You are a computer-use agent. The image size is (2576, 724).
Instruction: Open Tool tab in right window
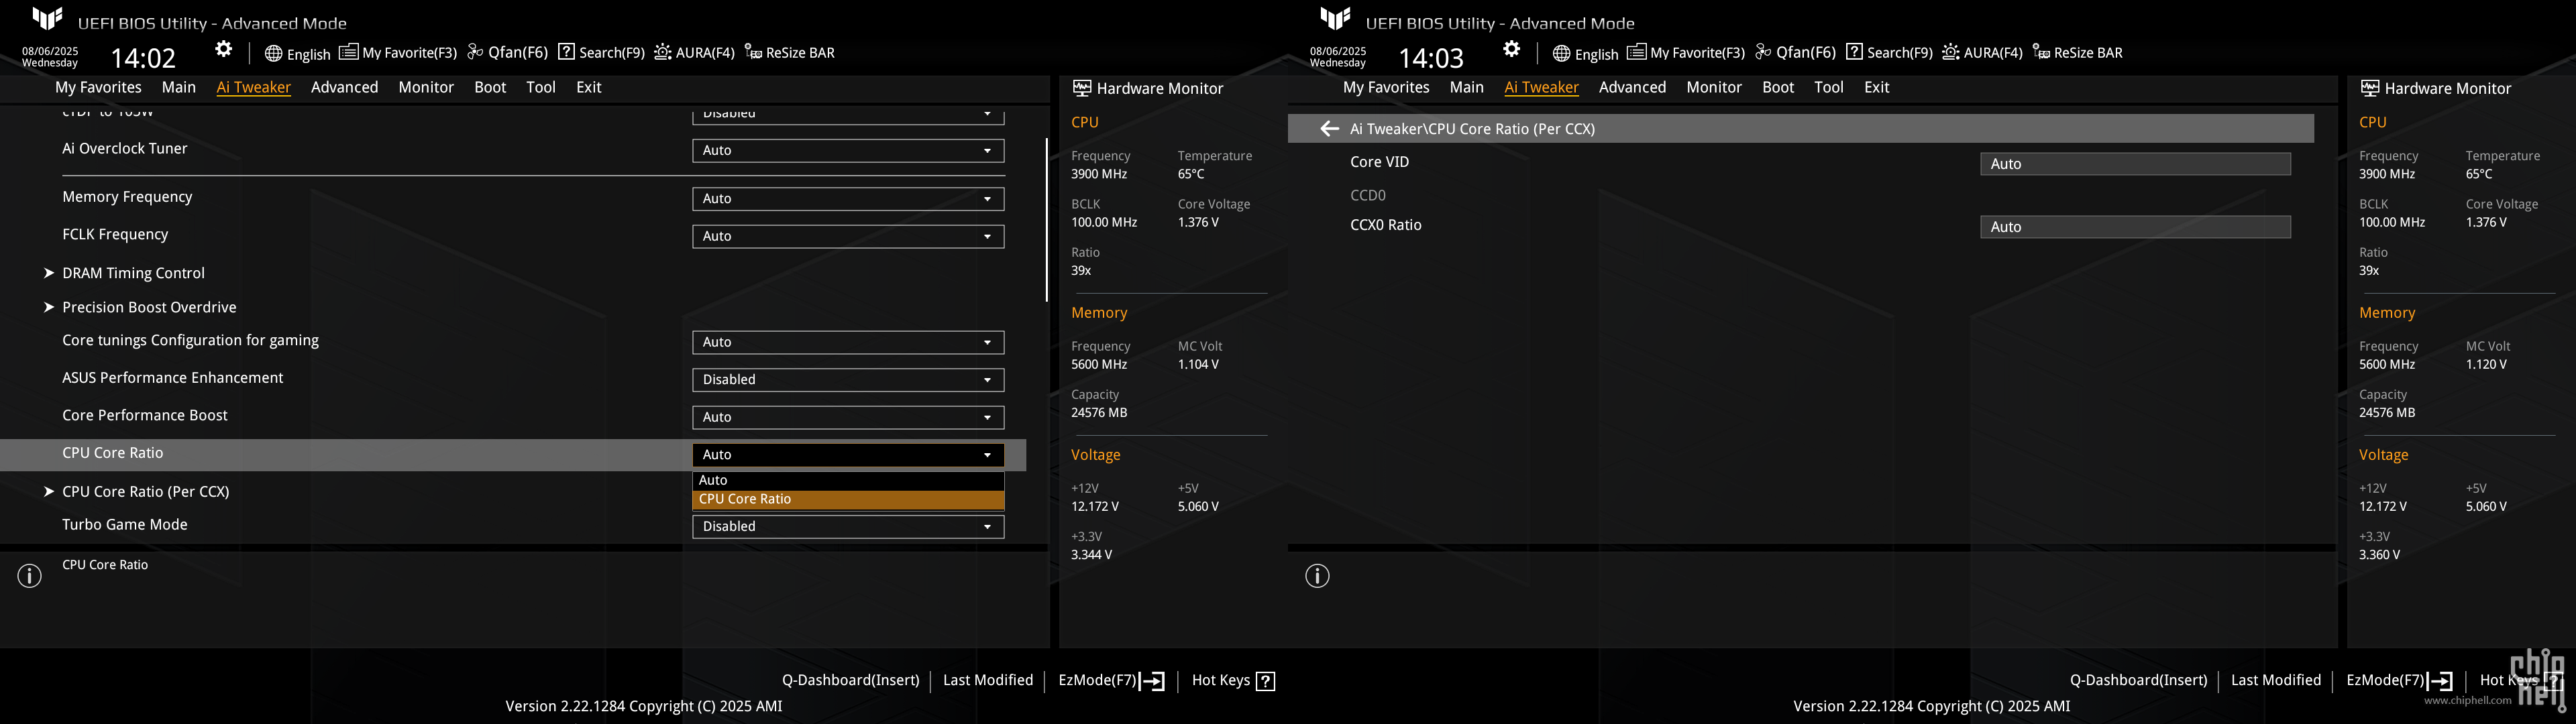(1829, 87)
